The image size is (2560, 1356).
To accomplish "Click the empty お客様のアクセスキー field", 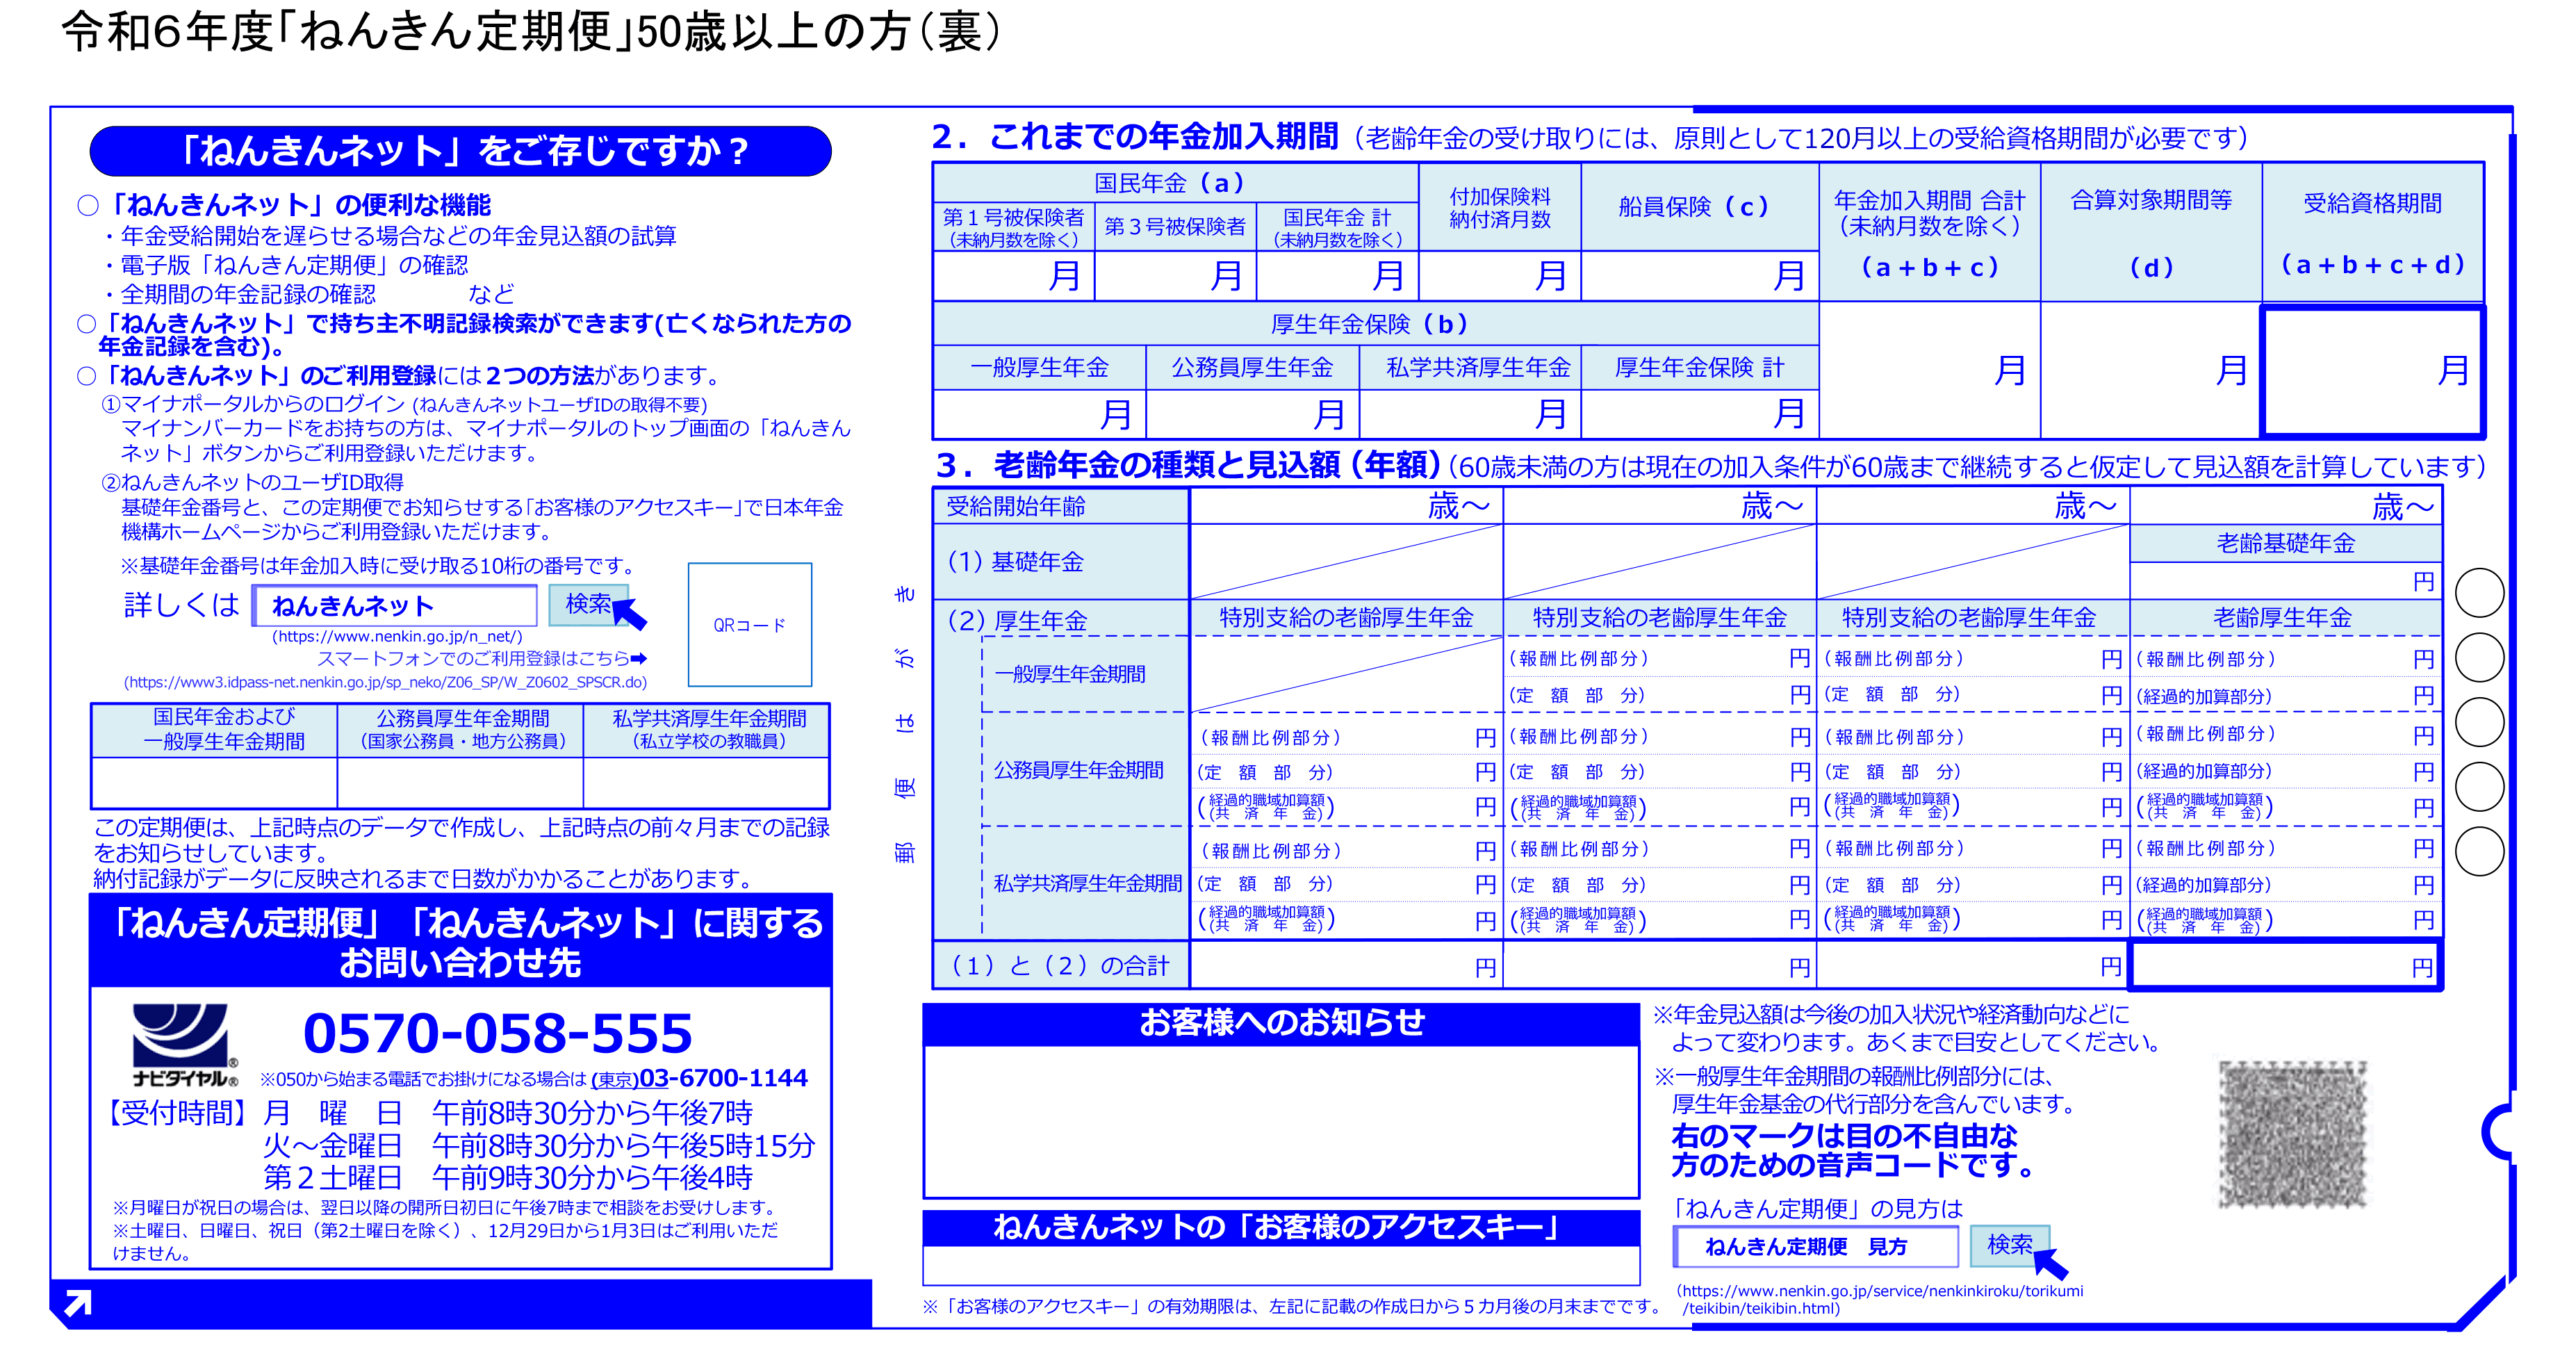I will click(x=1280, y=1264).
